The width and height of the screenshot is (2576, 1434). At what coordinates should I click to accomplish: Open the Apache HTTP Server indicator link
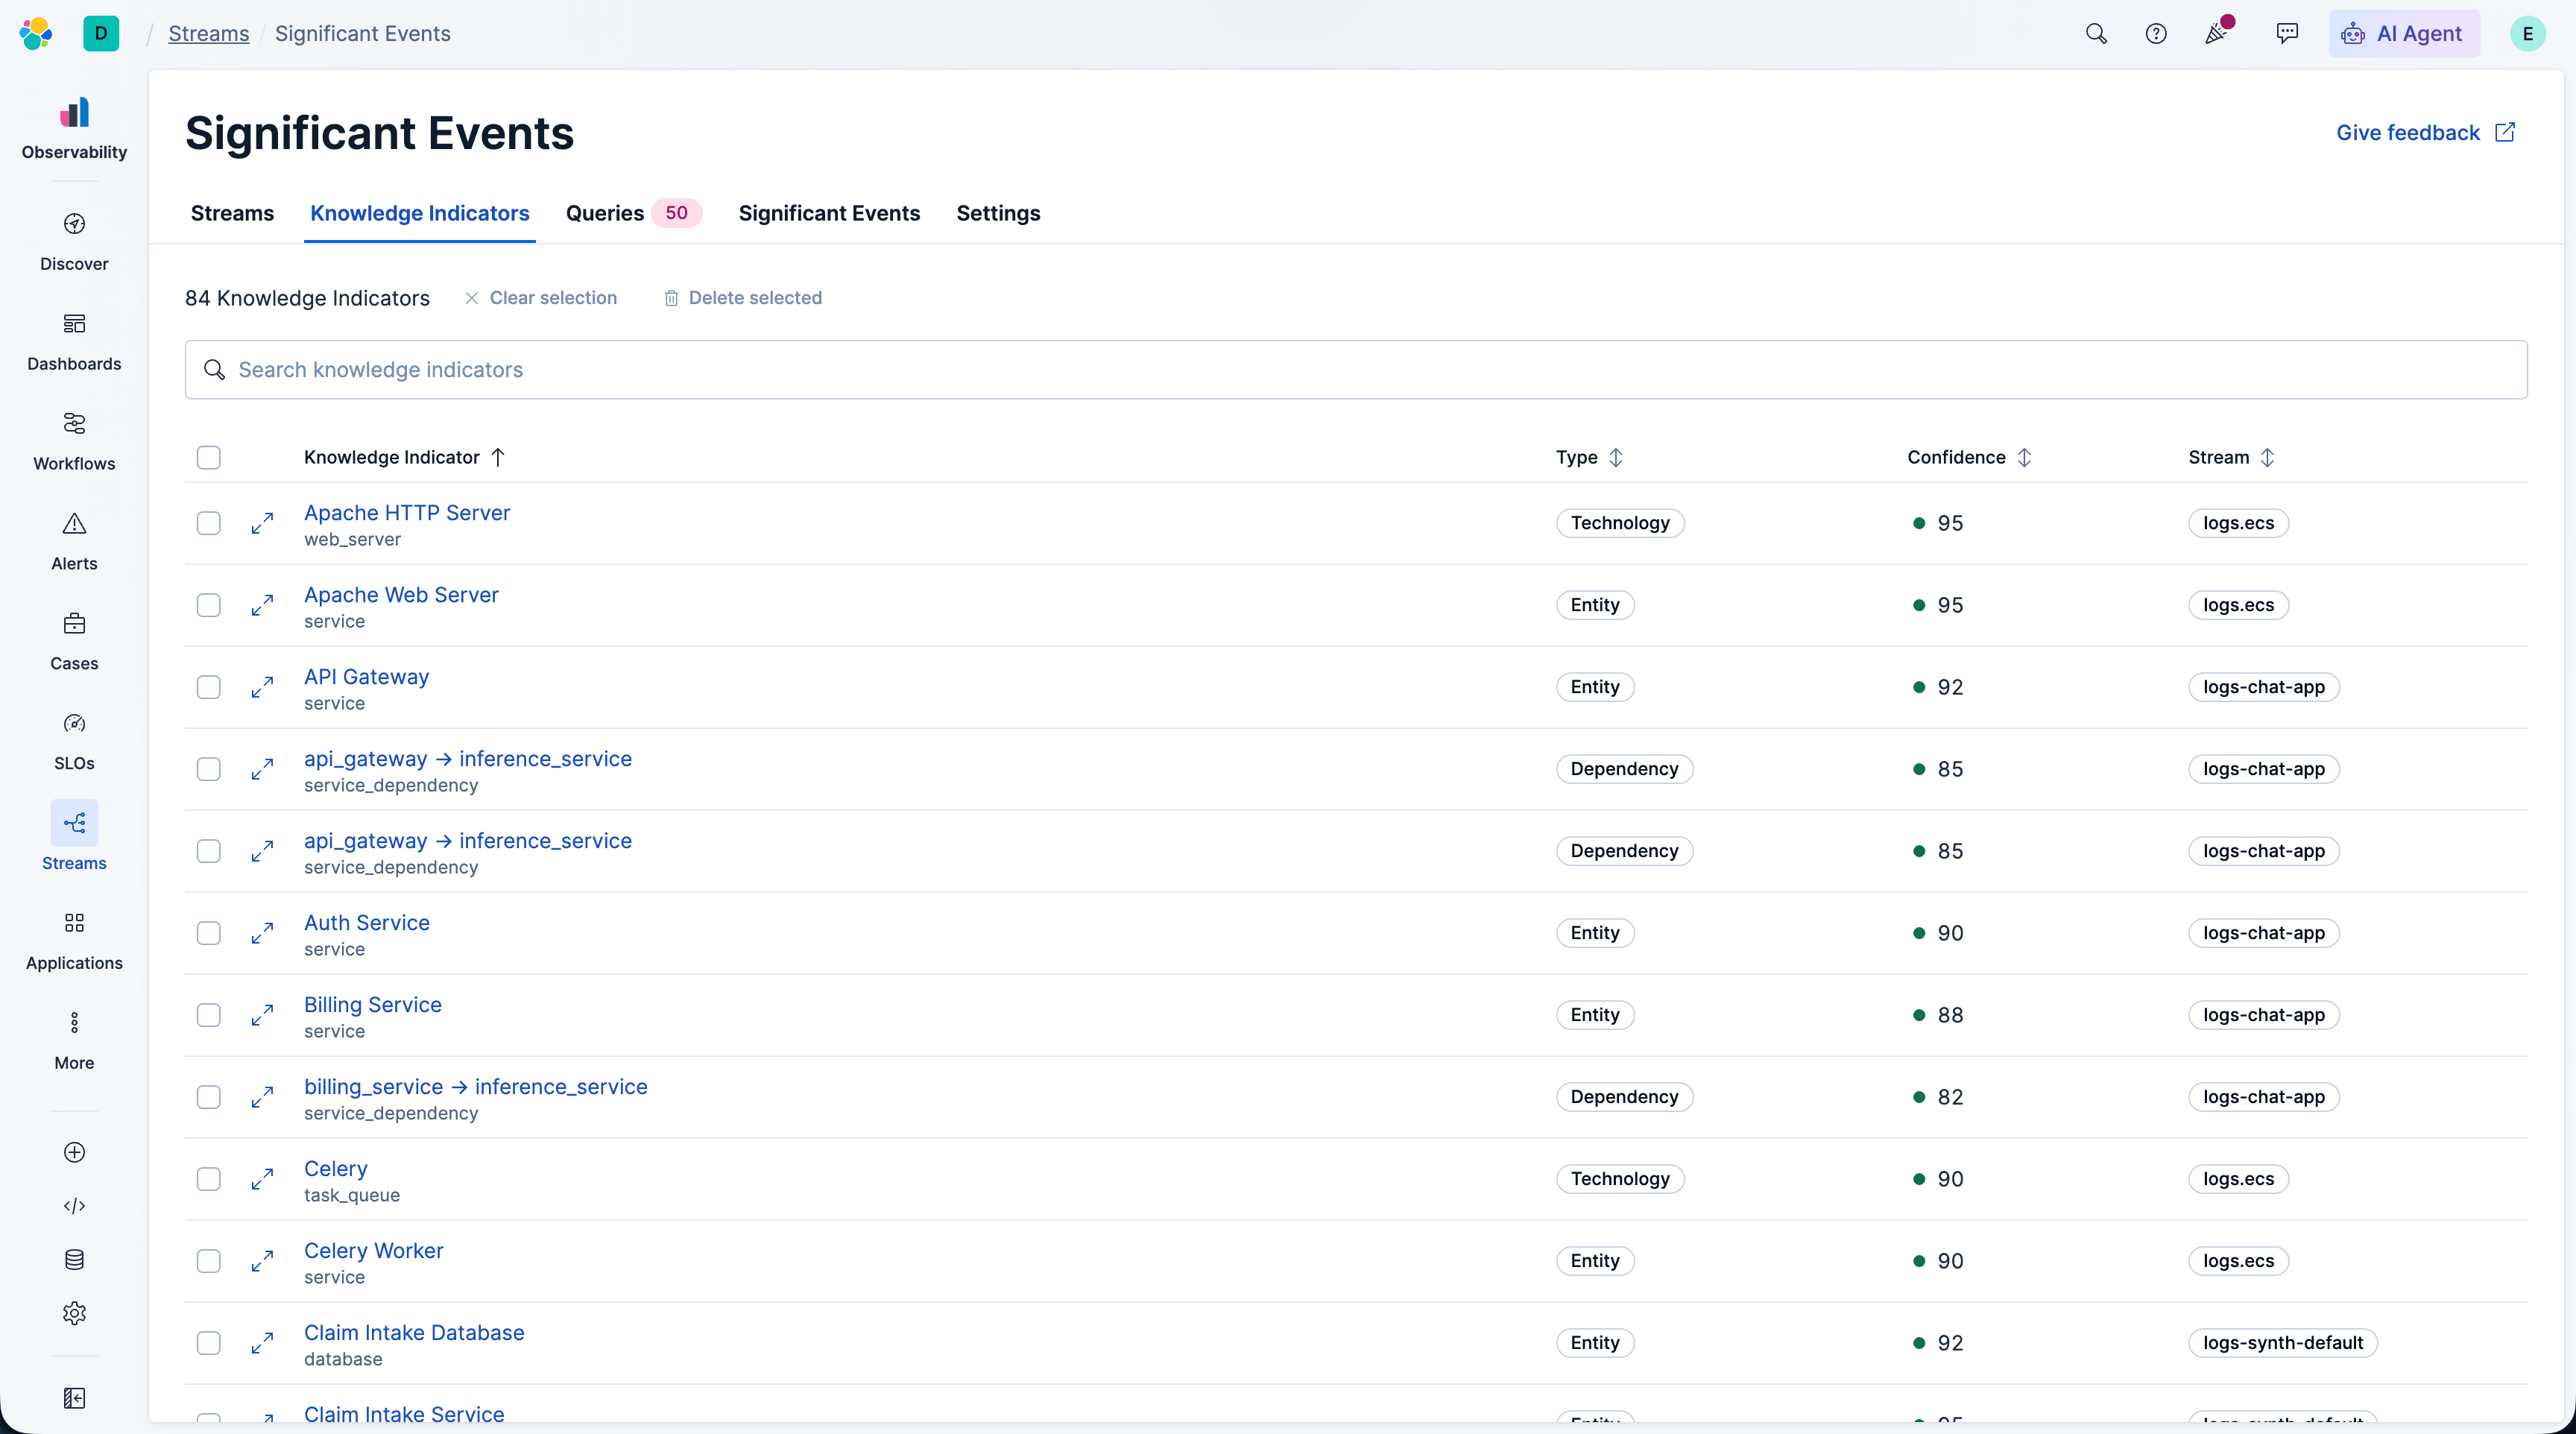407,512
